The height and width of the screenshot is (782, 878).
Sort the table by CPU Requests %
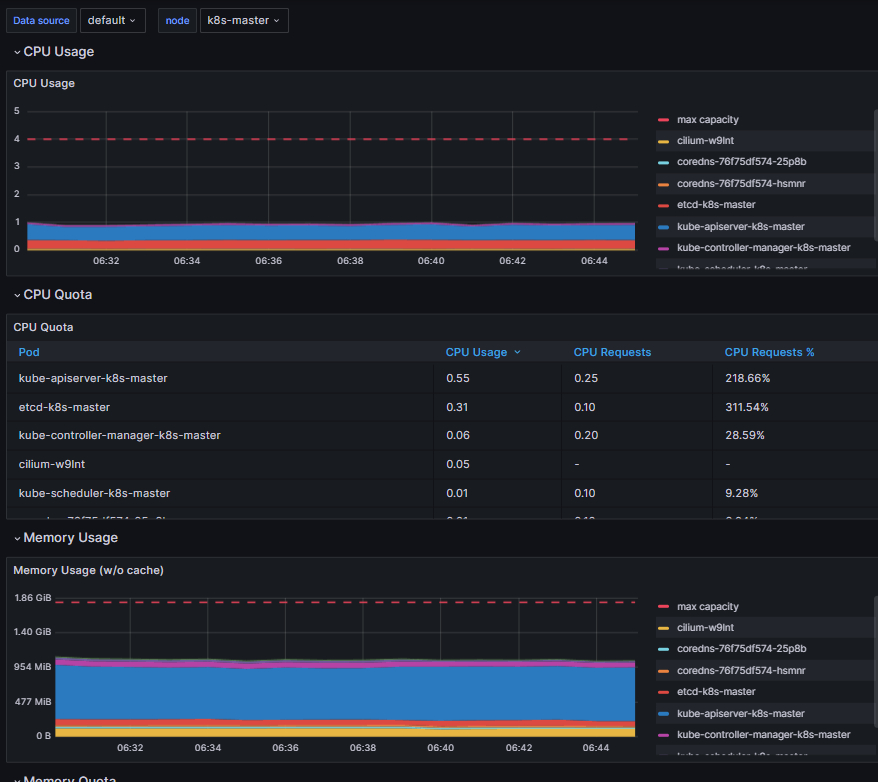(769, 352)
